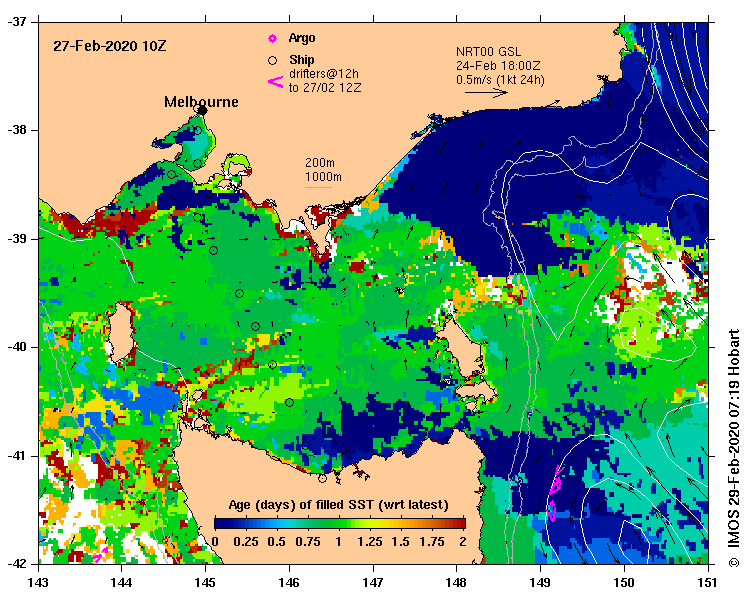Click the '24-Feb 18:00Z' timestamp
Screen dimensions: 749x600
click(498, 65)
